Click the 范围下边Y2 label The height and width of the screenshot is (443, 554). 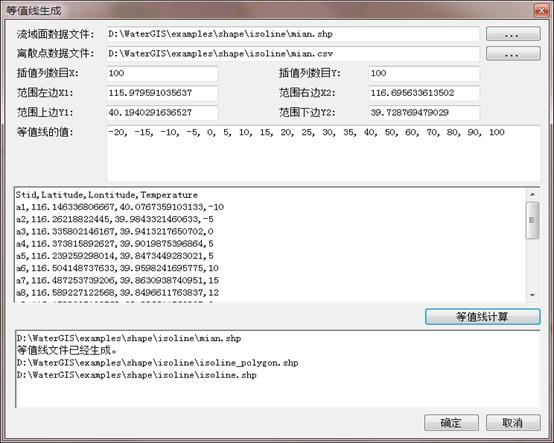coord(307,113)
